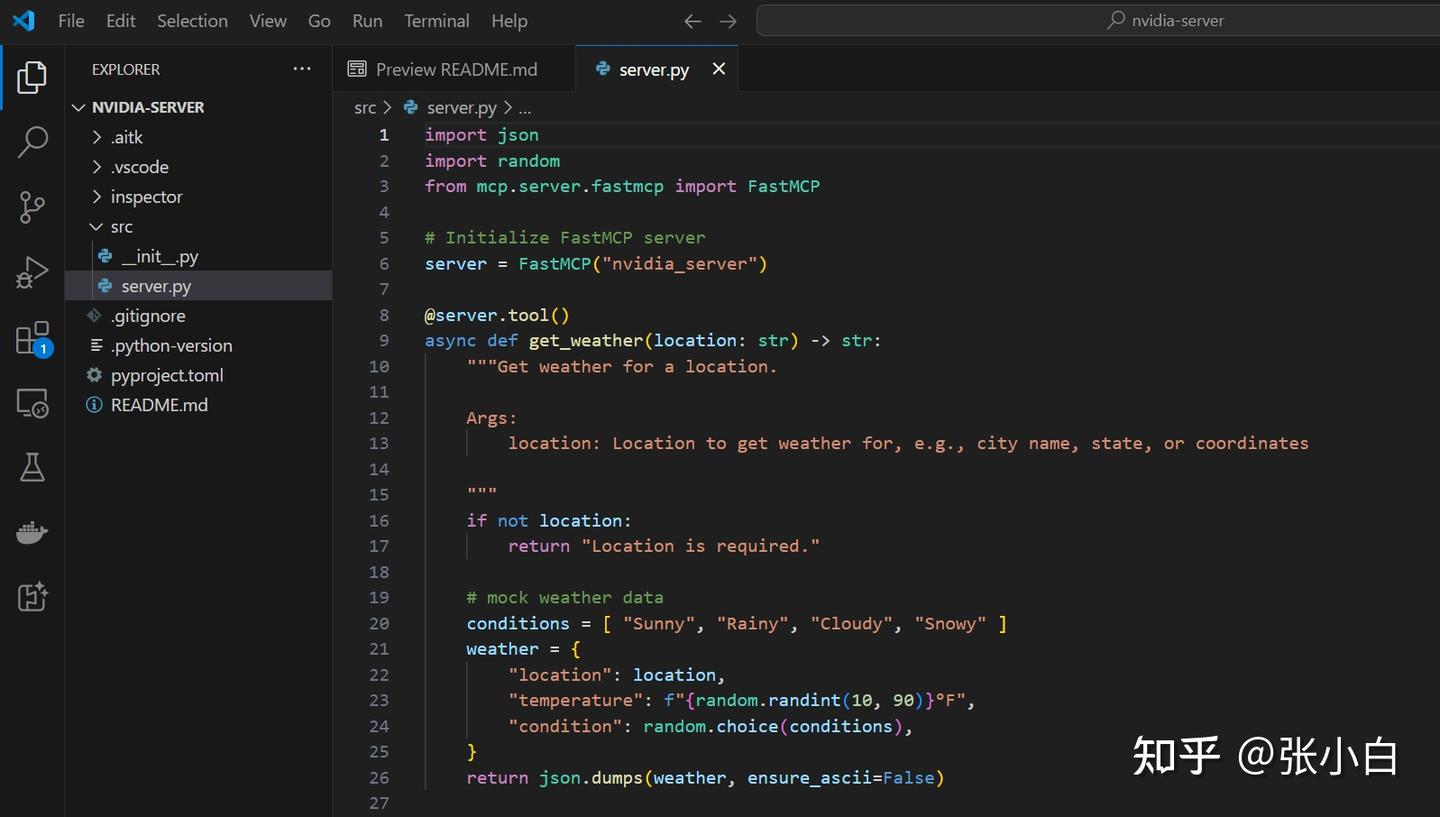
Task: Open the AI Toolkit view
Action: click(32, 597)
